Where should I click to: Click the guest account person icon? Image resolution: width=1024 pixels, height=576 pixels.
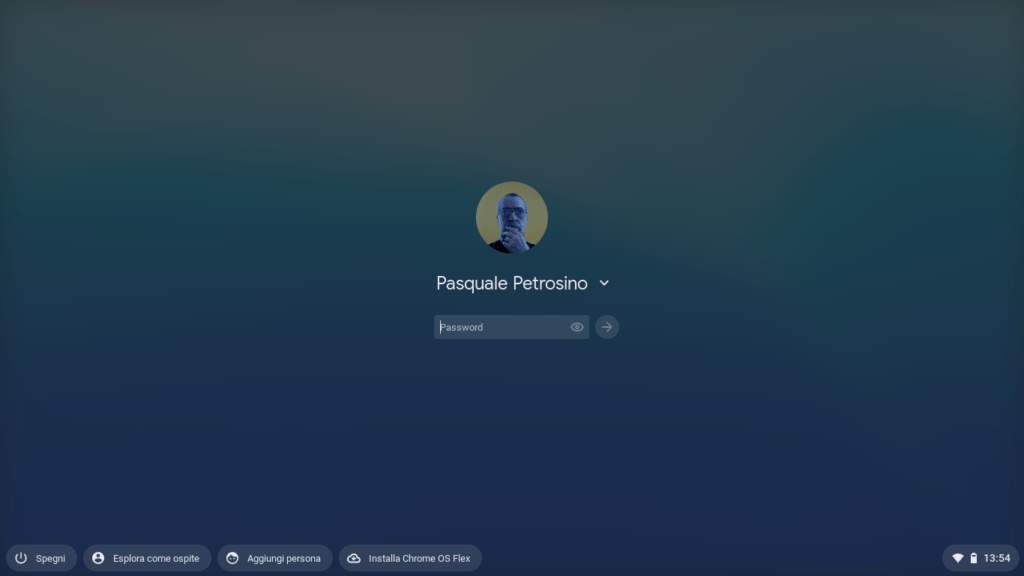pos(98,558)
